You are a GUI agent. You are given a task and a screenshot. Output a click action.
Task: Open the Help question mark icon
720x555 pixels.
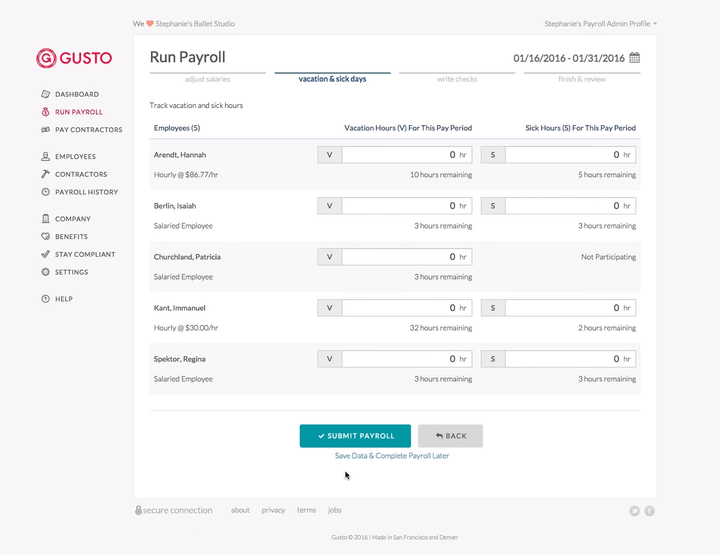click(x=46, y=299)
